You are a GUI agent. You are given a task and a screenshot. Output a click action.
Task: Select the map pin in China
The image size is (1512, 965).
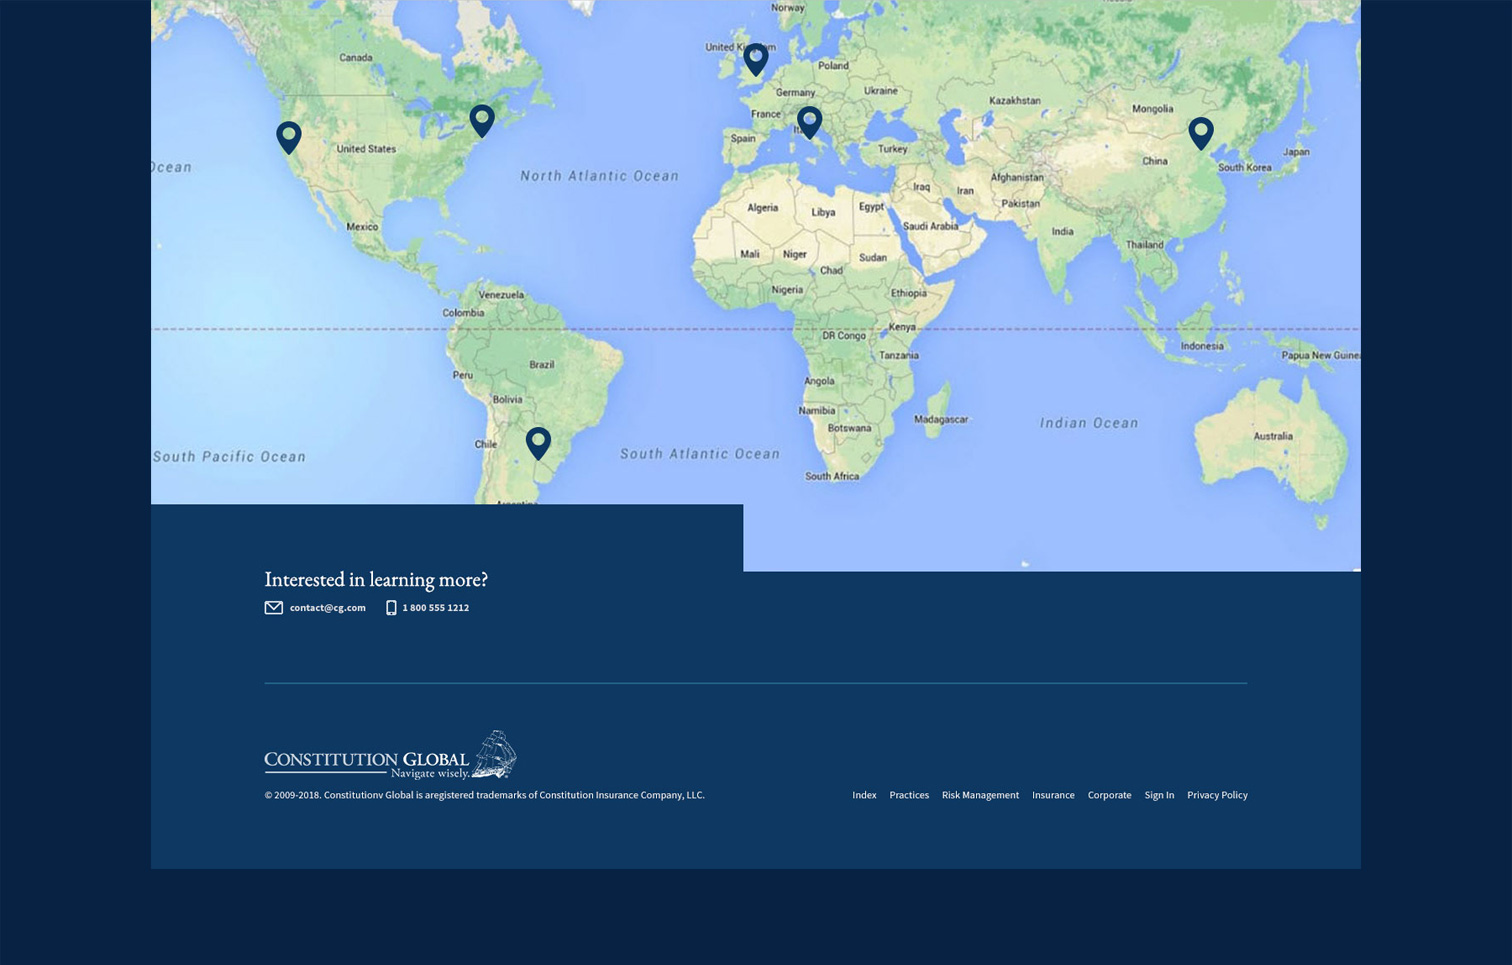1200,131
